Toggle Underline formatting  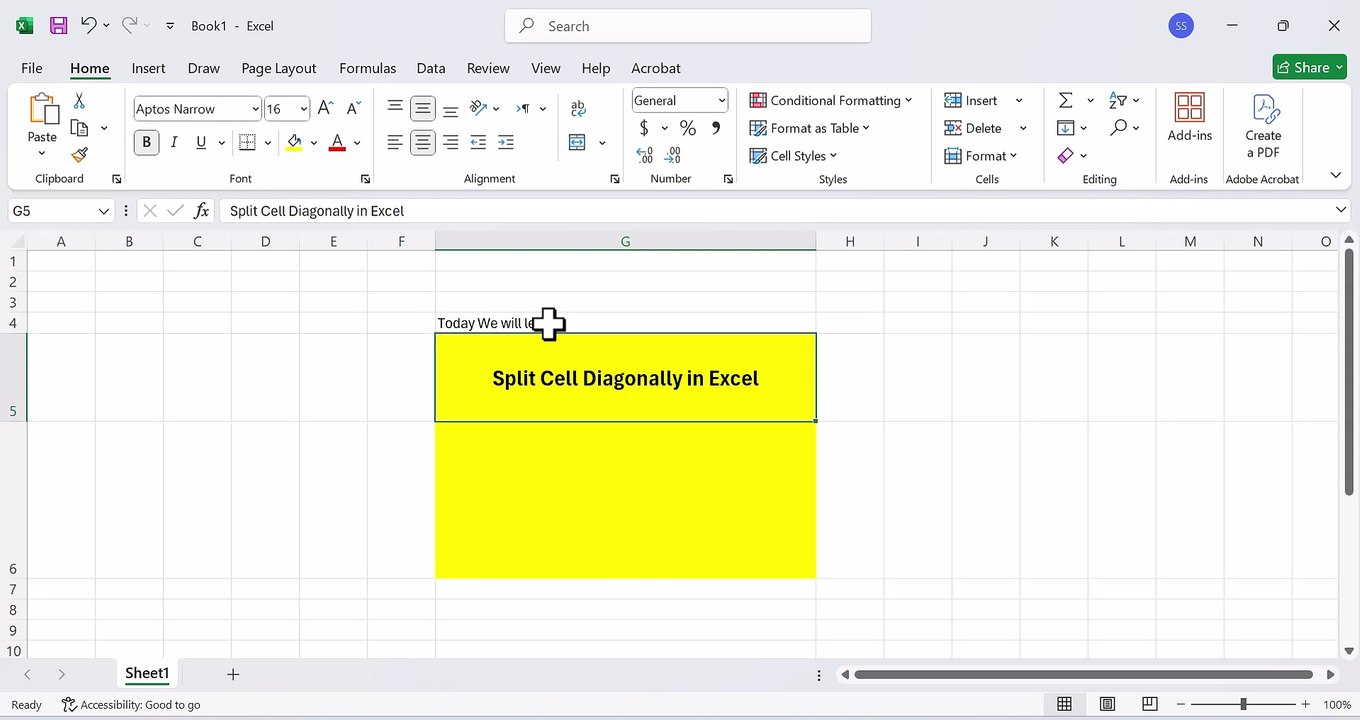pos(201,143)
